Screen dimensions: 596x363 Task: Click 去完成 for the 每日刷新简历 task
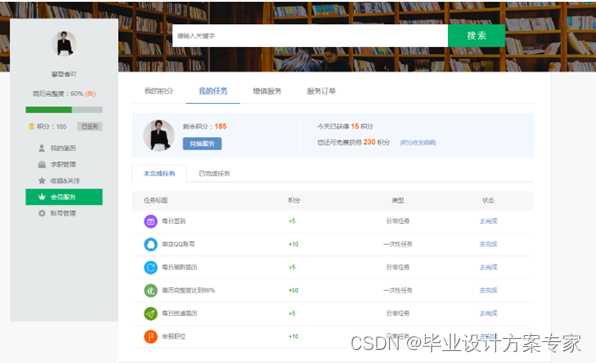[x=488, y=267]
